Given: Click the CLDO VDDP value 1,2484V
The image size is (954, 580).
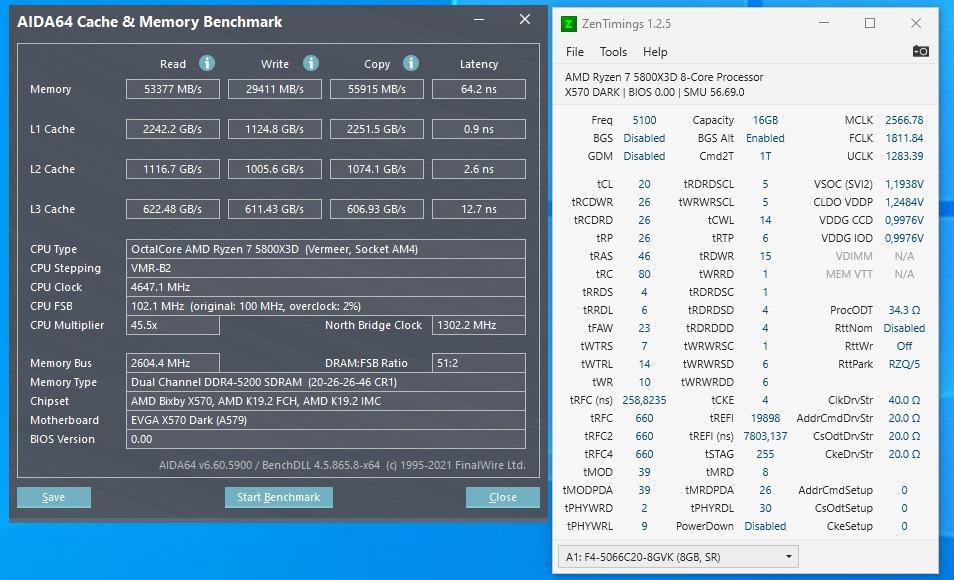Looking at the screenshot, I should coord(904,202).
